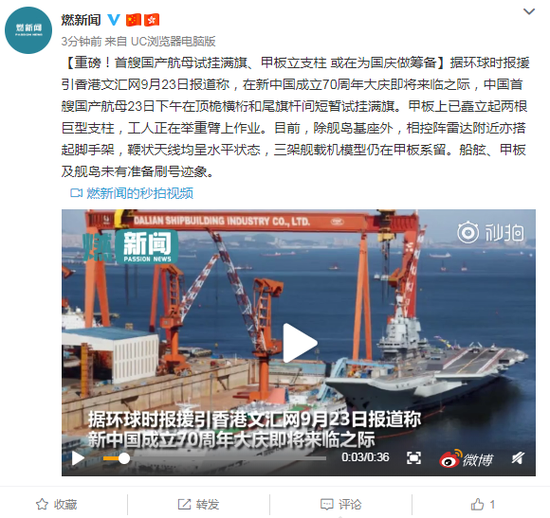The height and width of the screenshot is (518, 550).
Task: Click the 微博 logo in video controls
Action: point(466,458)
